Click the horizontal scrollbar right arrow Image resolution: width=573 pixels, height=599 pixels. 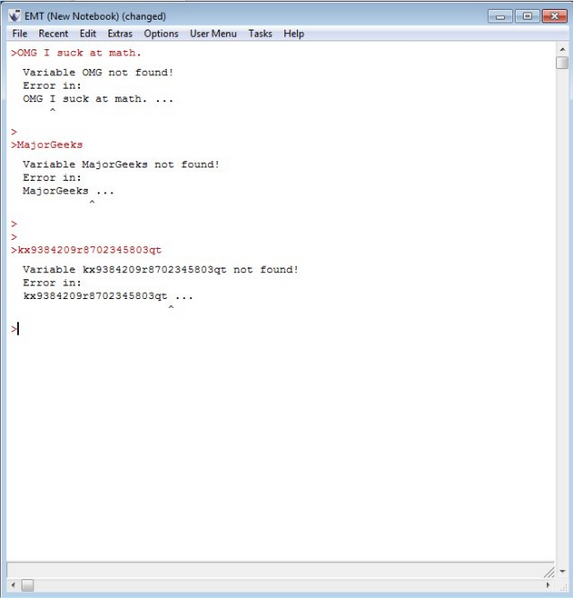548,585
